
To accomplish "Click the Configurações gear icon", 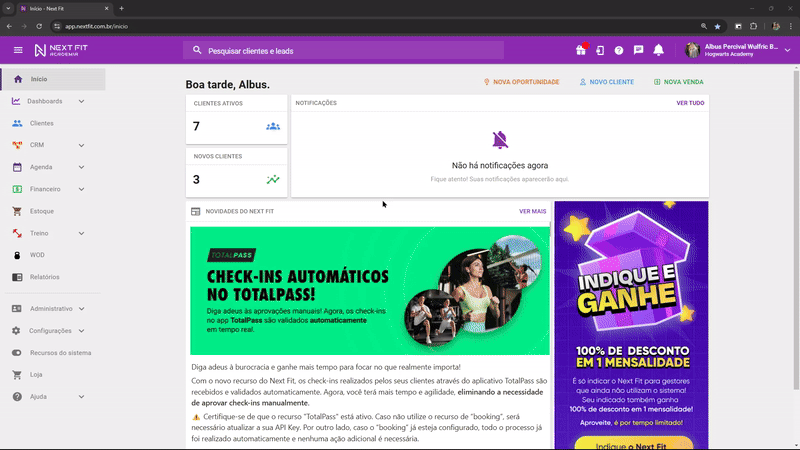I will coord(16,331).
